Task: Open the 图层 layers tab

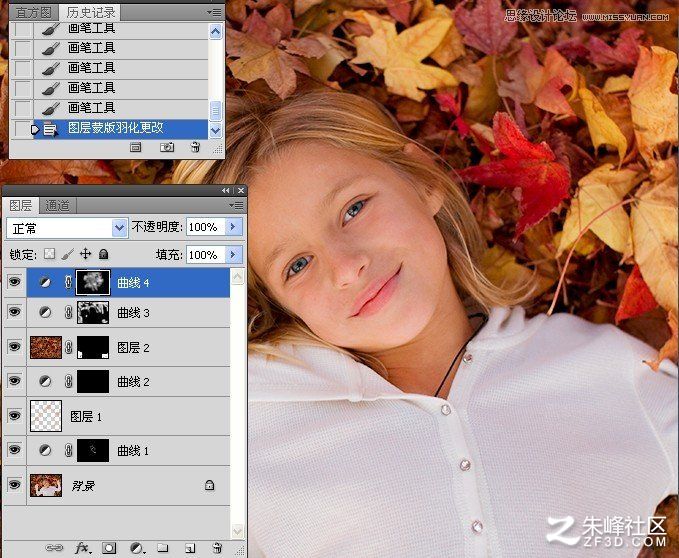Action: pos(21,205)
